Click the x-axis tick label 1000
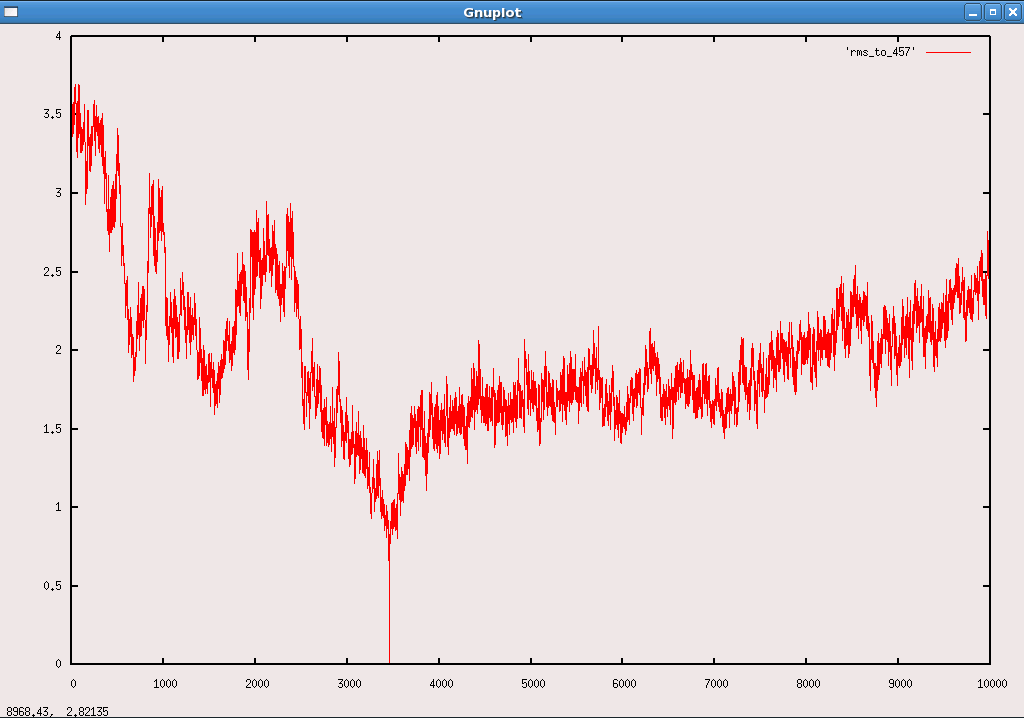Viewport: 1024px width, 718px height. click(165, 684)
